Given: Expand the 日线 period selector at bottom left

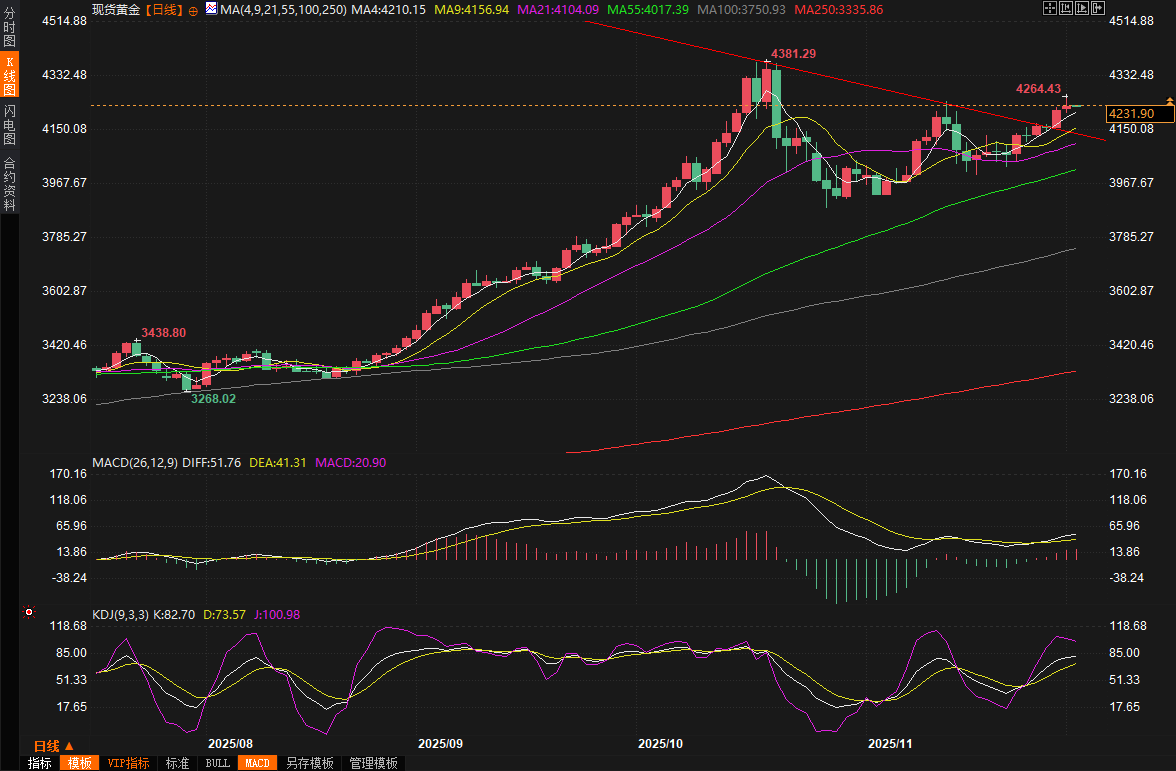Looking at the screenshot, I should point(54,746).
